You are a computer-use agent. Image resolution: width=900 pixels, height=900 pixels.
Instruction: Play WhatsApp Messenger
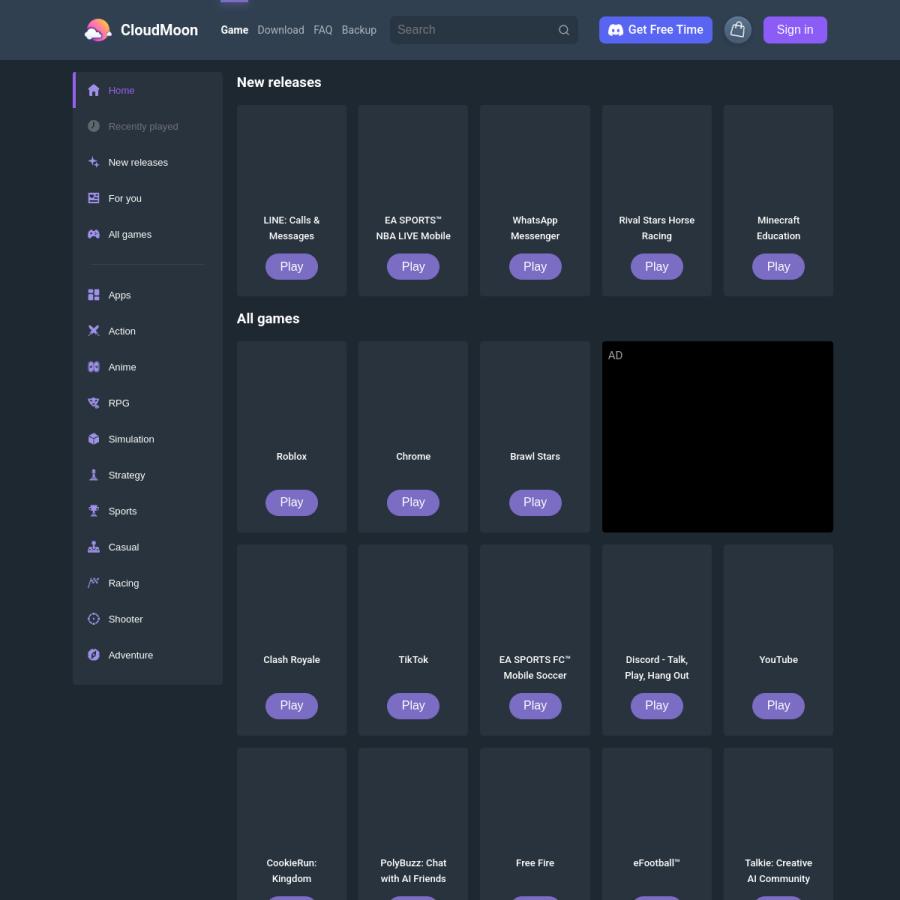click(x=535, y=267)
